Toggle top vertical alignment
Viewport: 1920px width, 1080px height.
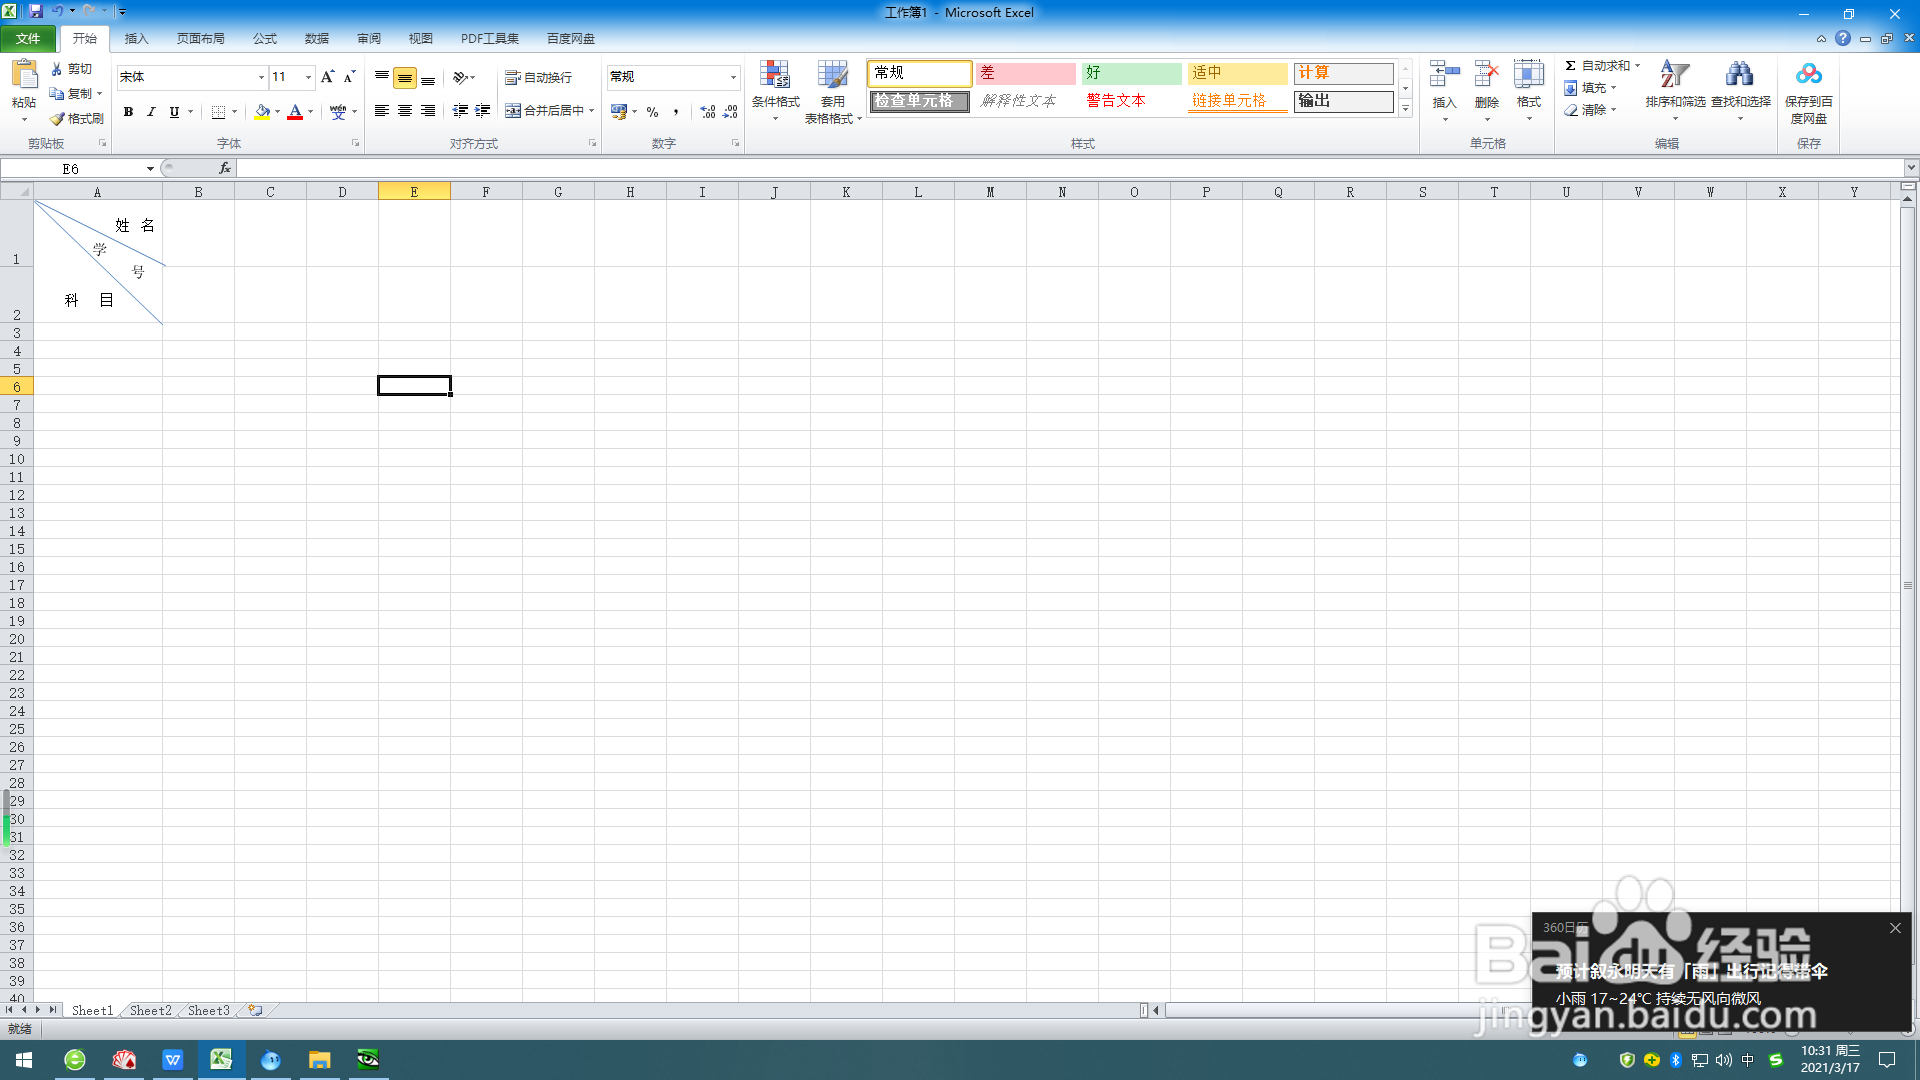(x=382, y=77)
